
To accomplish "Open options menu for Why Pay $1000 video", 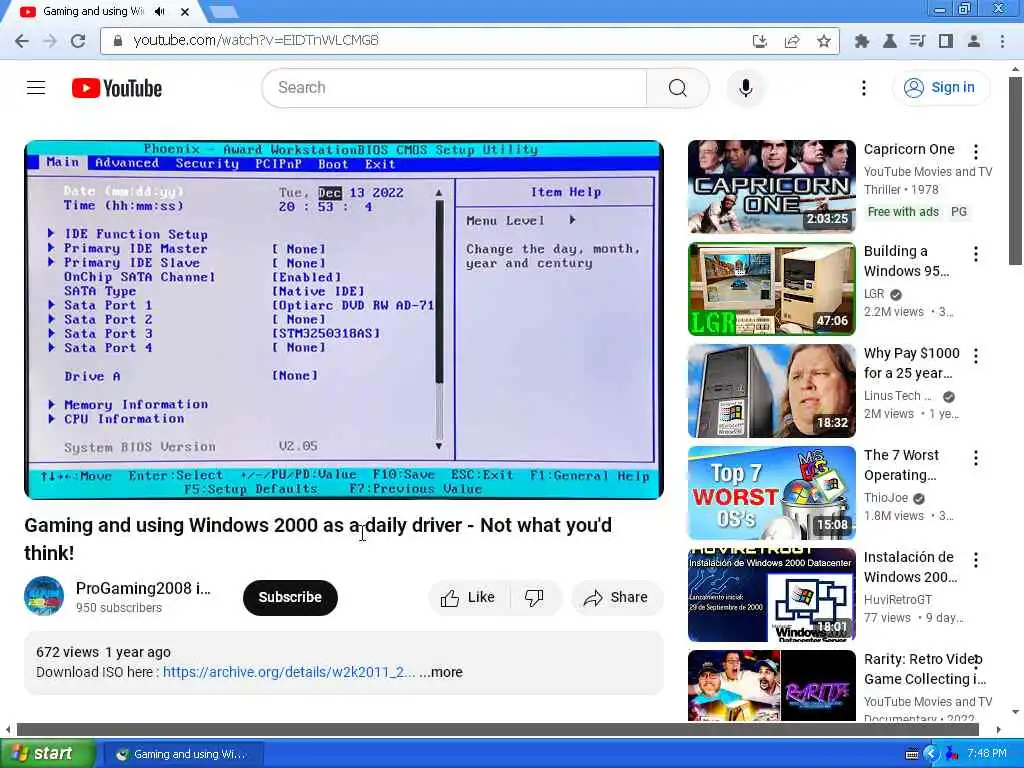I will click(976, 356).
